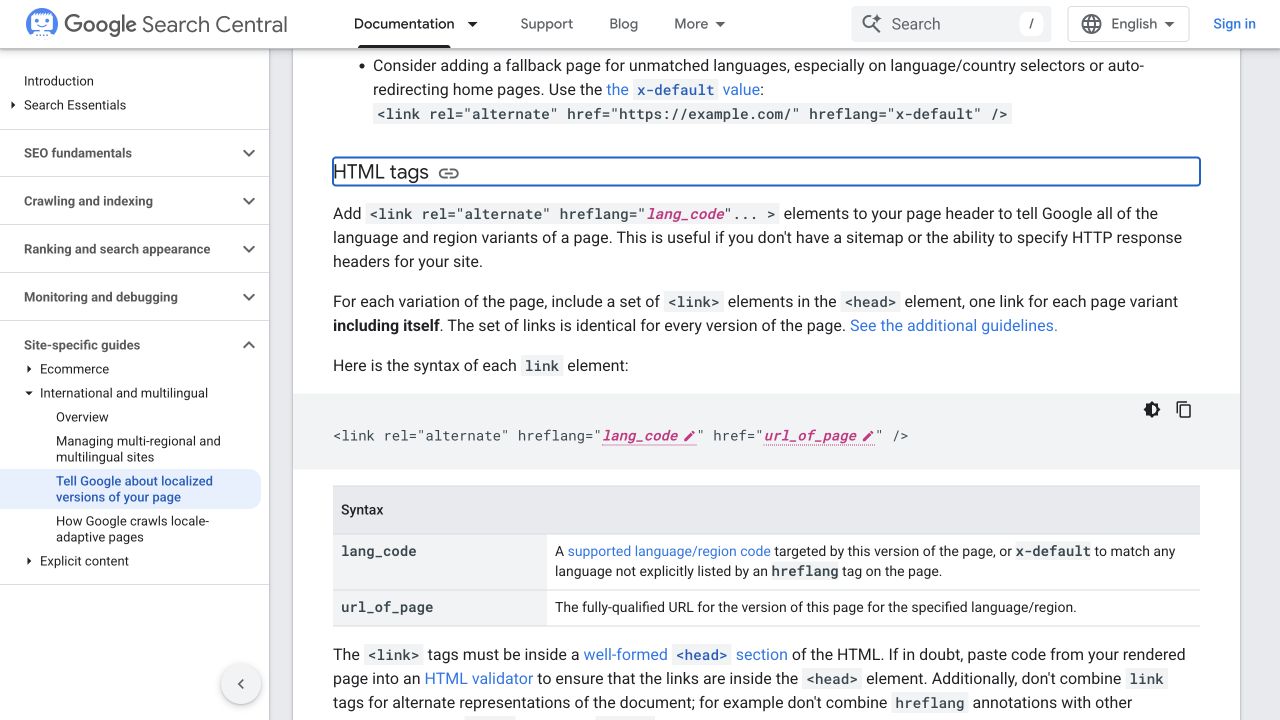Toggle dark code theme icon
The width and height of the screenshot is (1280, 720).
[1152, 410]
